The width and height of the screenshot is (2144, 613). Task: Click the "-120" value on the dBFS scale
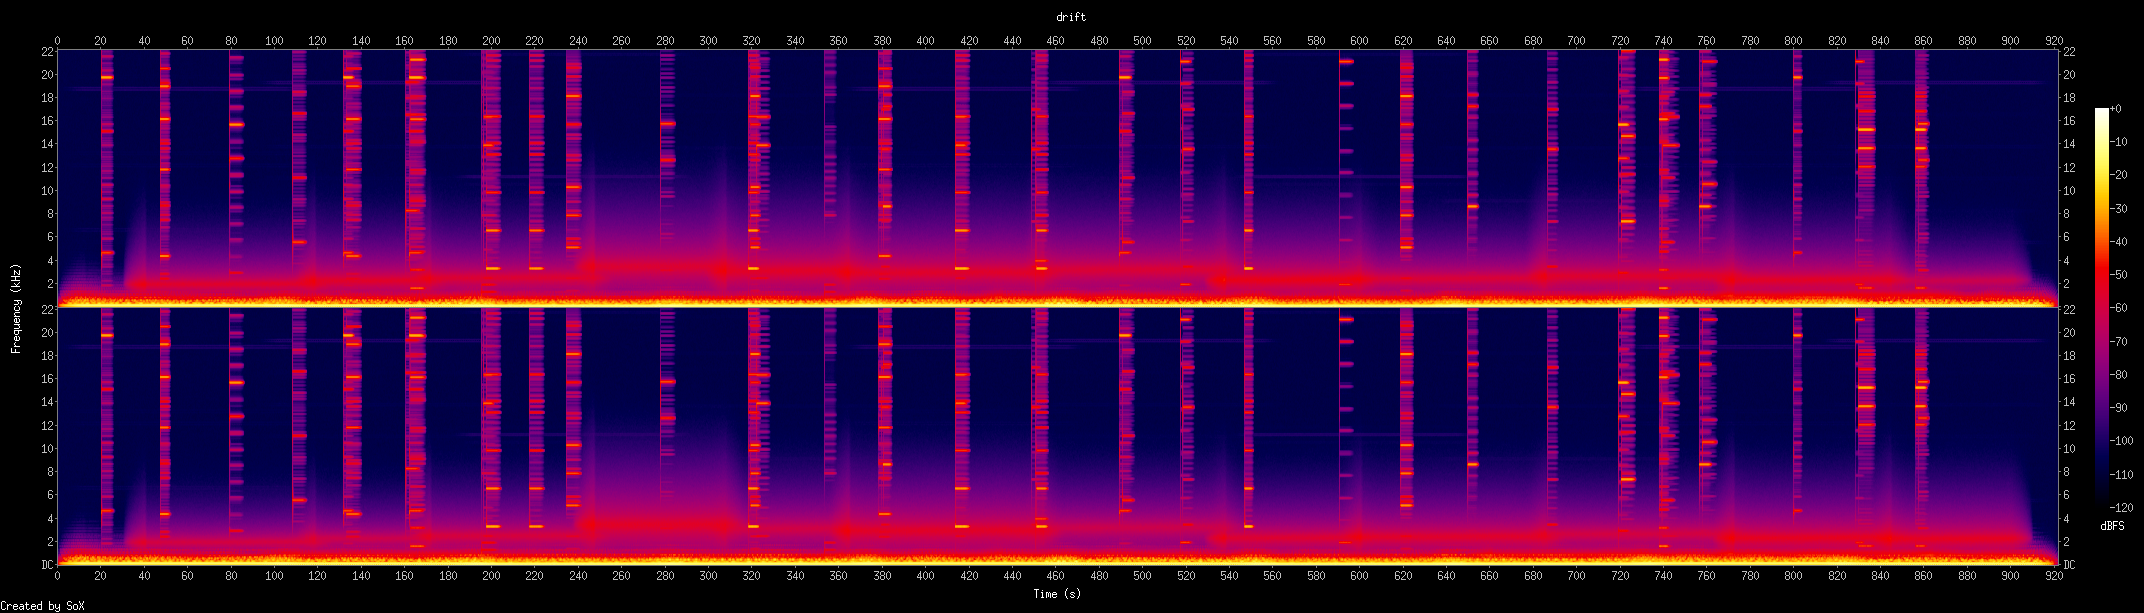[2122, 508]
